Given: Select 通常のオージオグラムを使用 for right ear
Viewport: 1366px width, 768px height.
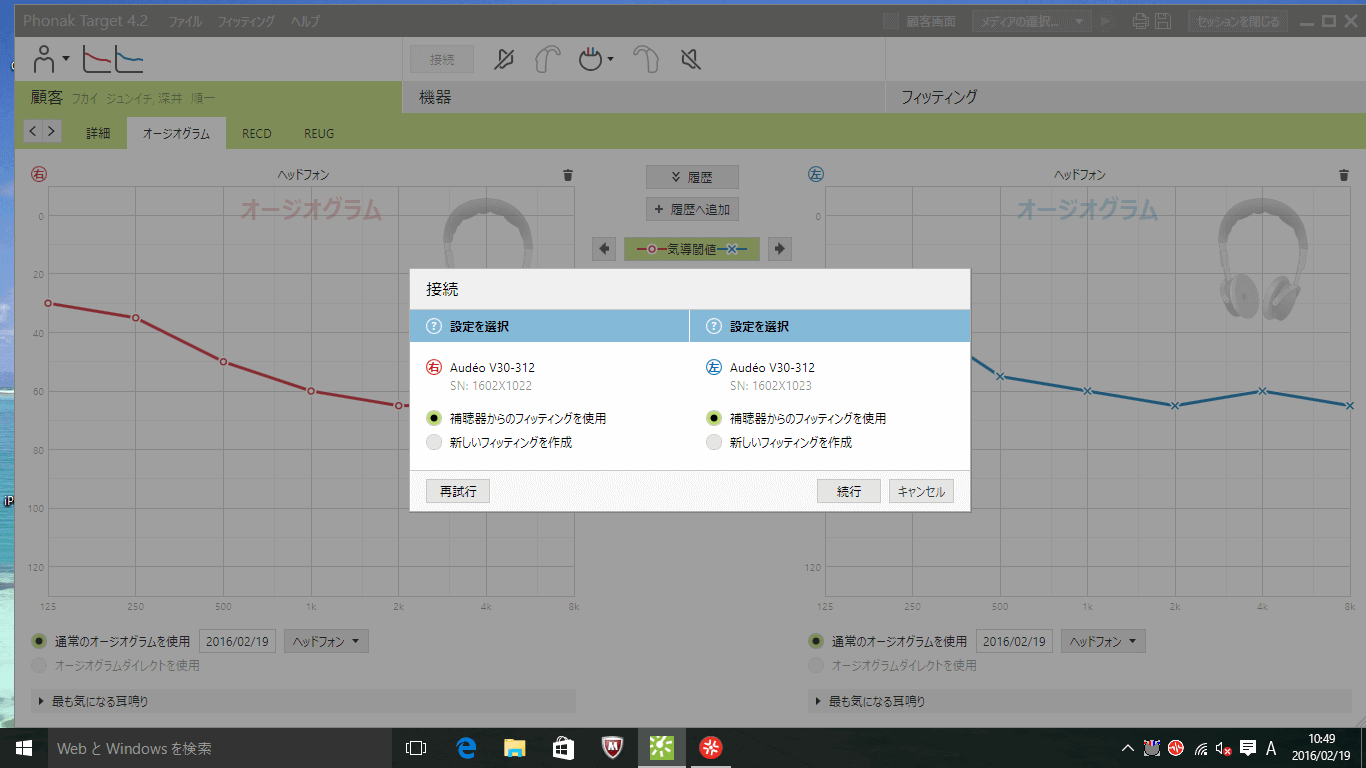Looking at the screenshot, I should tap(39, 641).
